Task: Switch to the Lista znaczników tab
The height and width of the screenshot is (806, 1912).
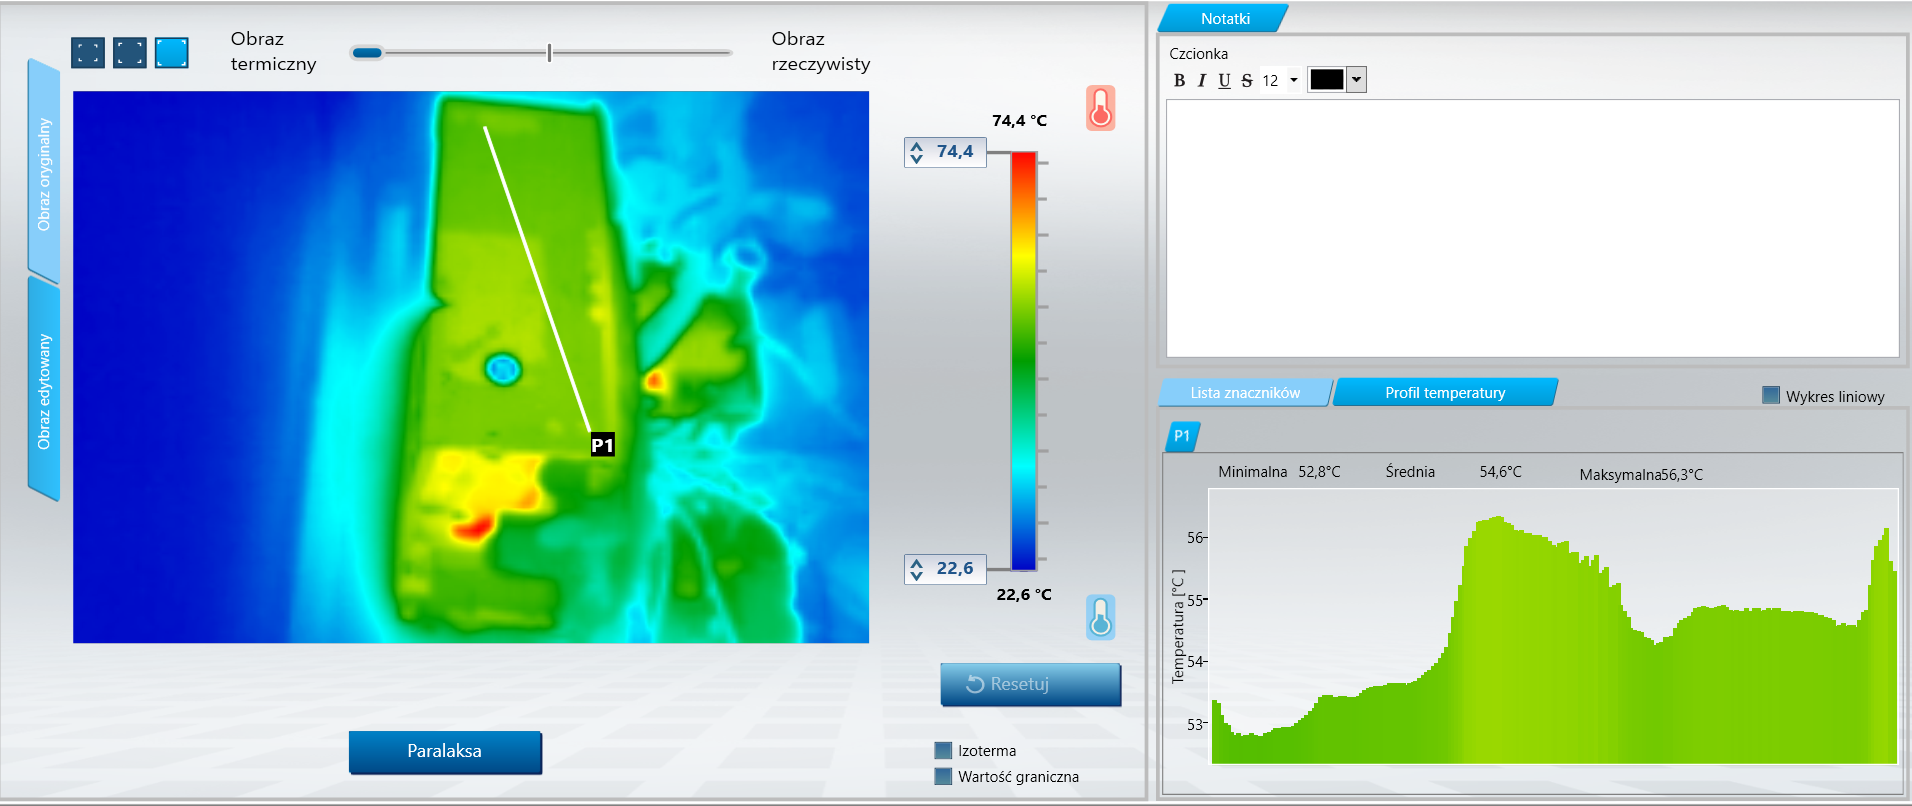Action: (x=1245, y=393)
